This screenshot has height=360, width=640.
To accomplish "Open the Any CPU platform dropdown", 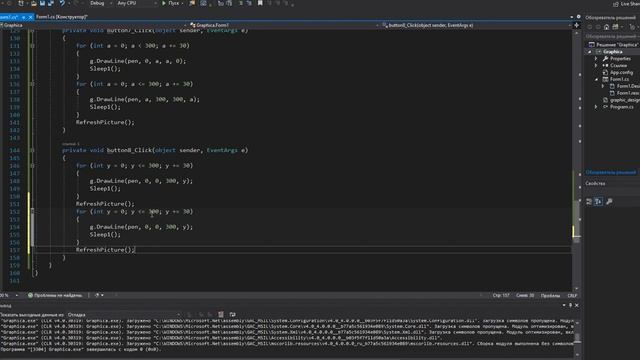I will [137, 3].
